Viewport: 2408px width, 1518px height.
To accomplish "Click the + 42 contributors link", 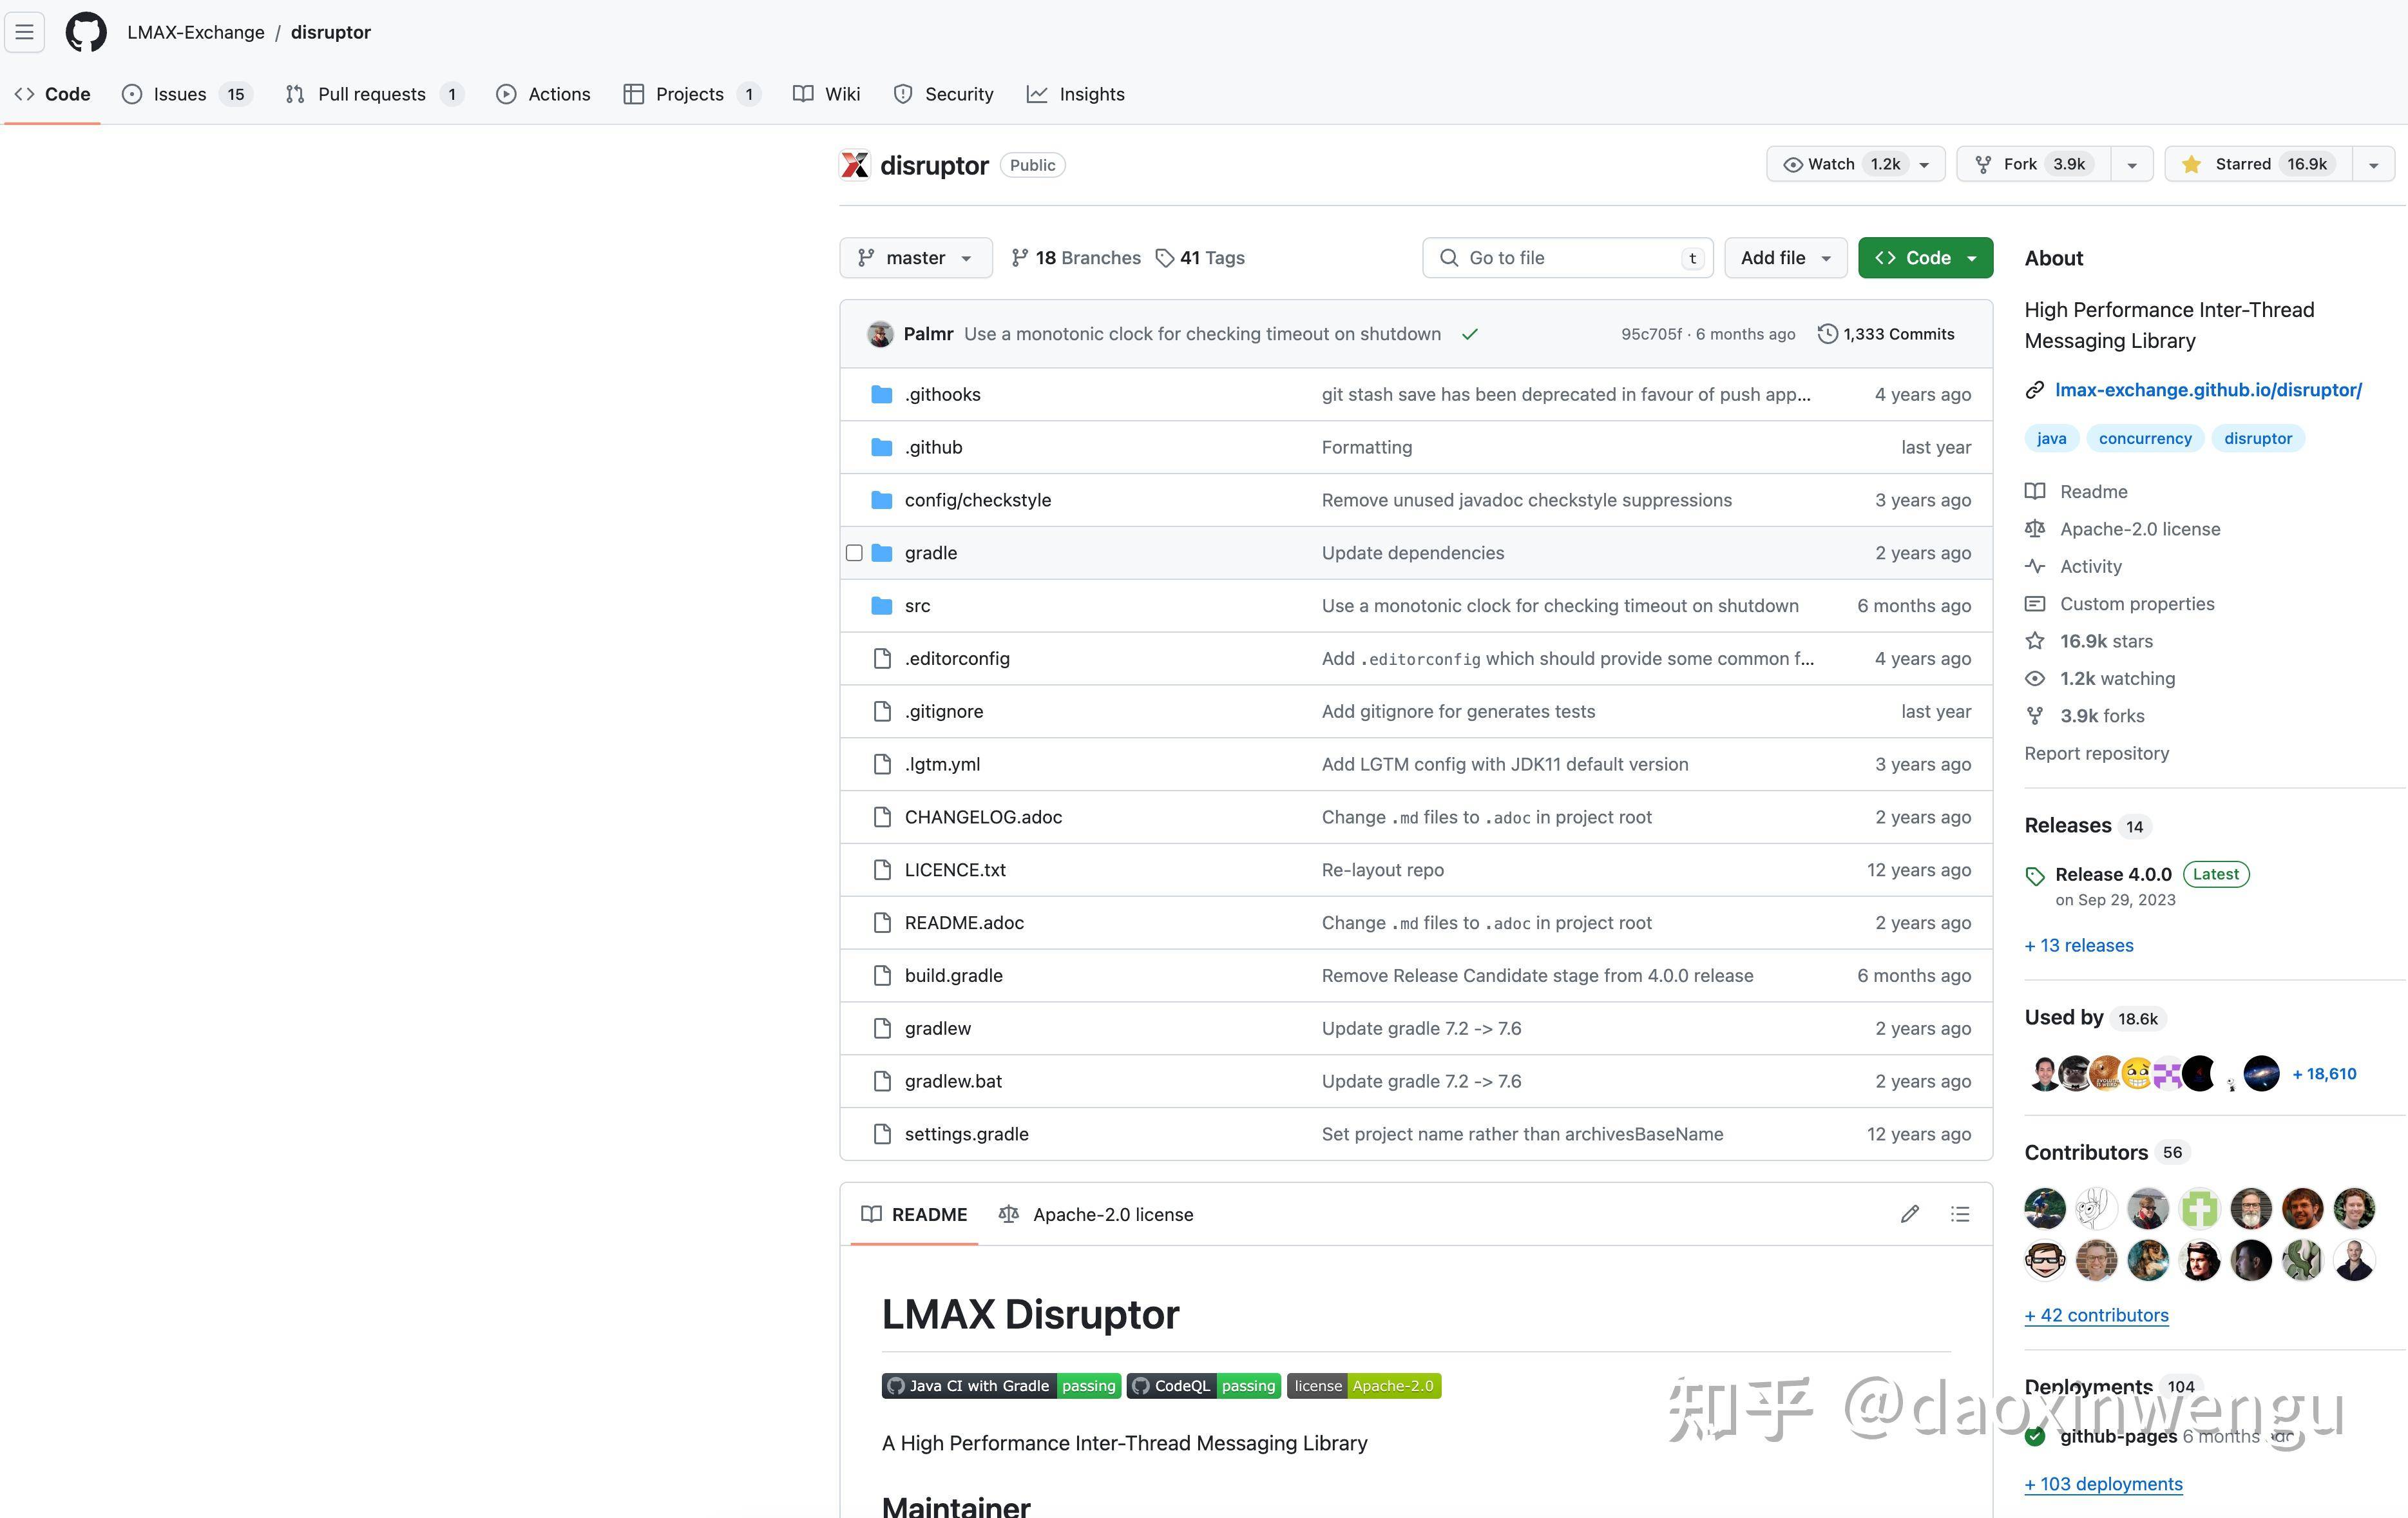I will [x=2096, y=1315].
